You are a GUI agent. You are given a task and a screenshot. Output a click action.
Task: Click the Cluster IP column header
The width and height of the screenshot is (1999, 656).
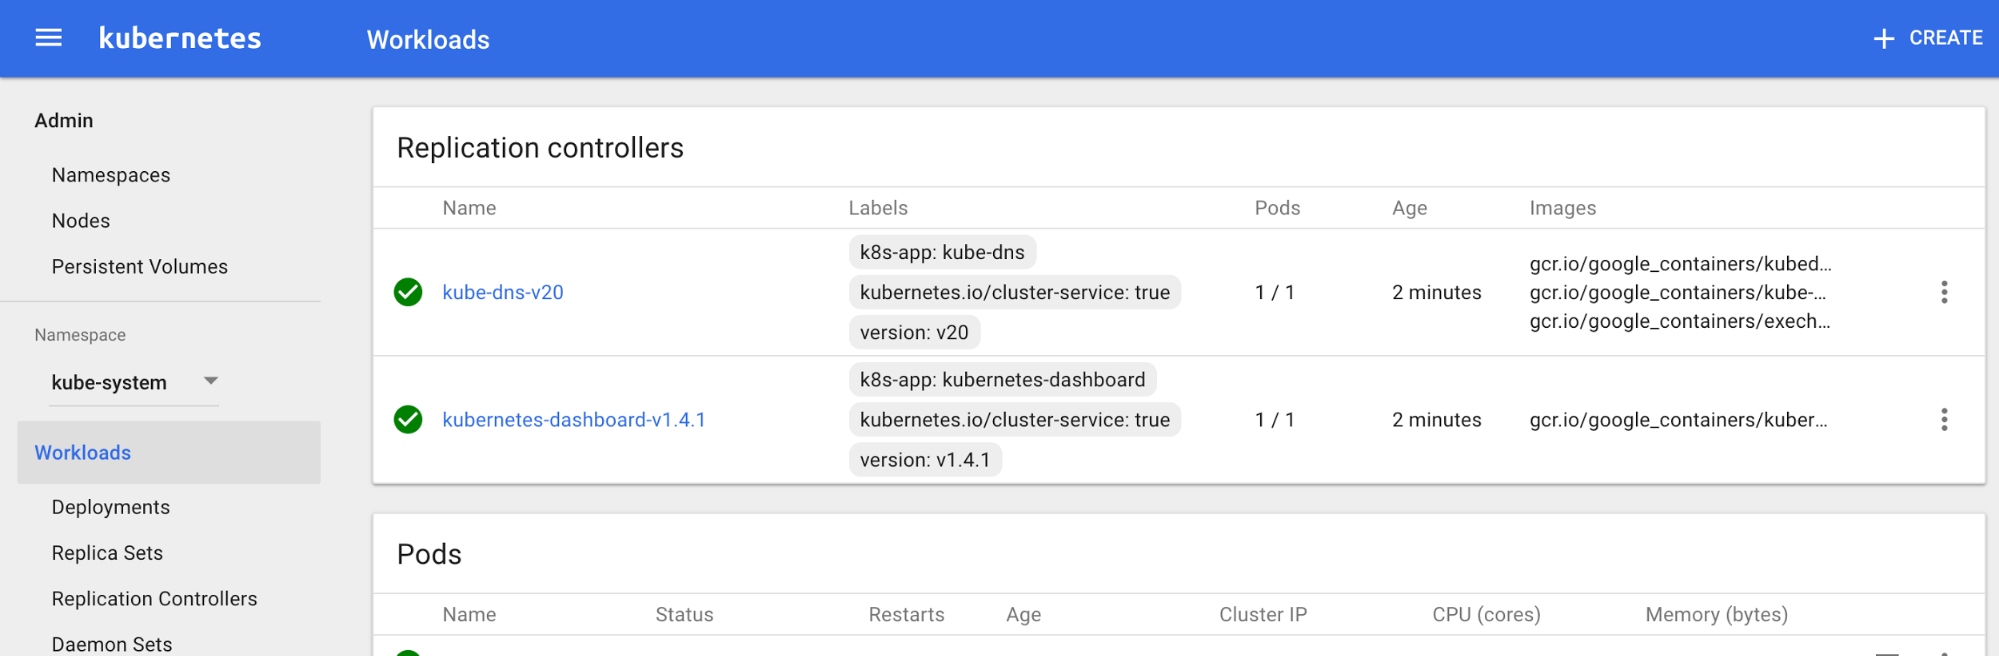1263,614
